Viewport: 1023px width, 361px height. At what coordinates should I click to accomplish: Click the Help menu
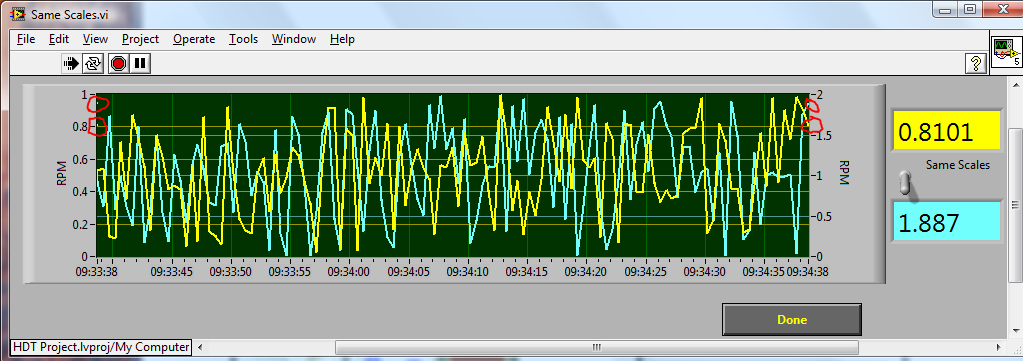coord(342,39)
